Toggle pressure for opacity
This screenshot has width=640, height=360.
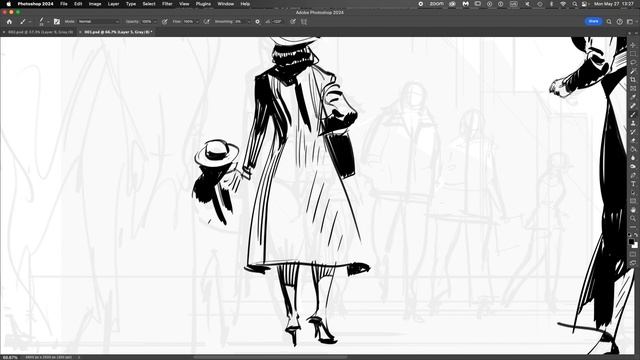tap(164, 22)
